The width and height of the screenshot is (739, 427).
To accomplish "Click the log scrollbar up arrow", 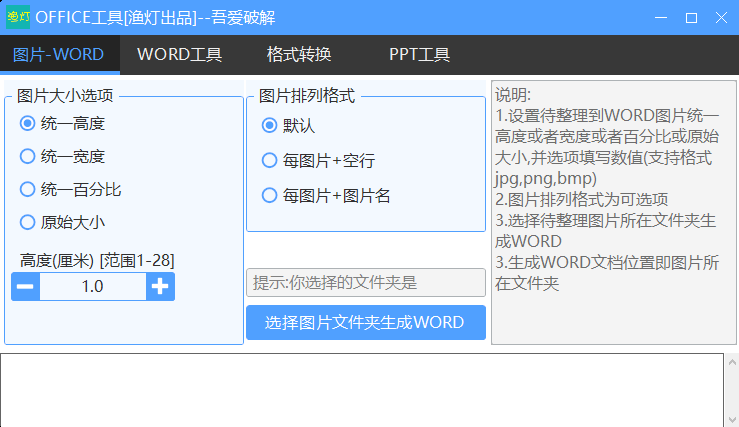I will 732,362.
